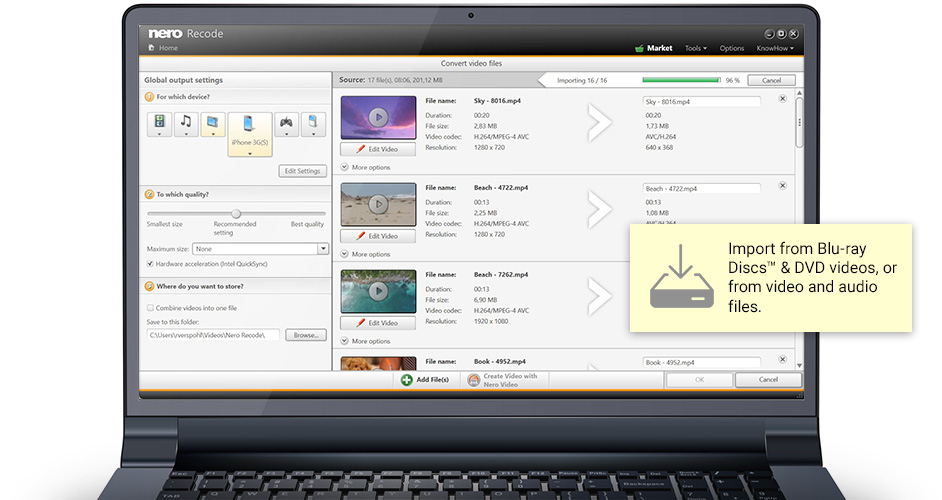This screenshot has height=500, width=942.
Task: Remove Sky - 8016.mp4 from list
Action: click(782, 99)
